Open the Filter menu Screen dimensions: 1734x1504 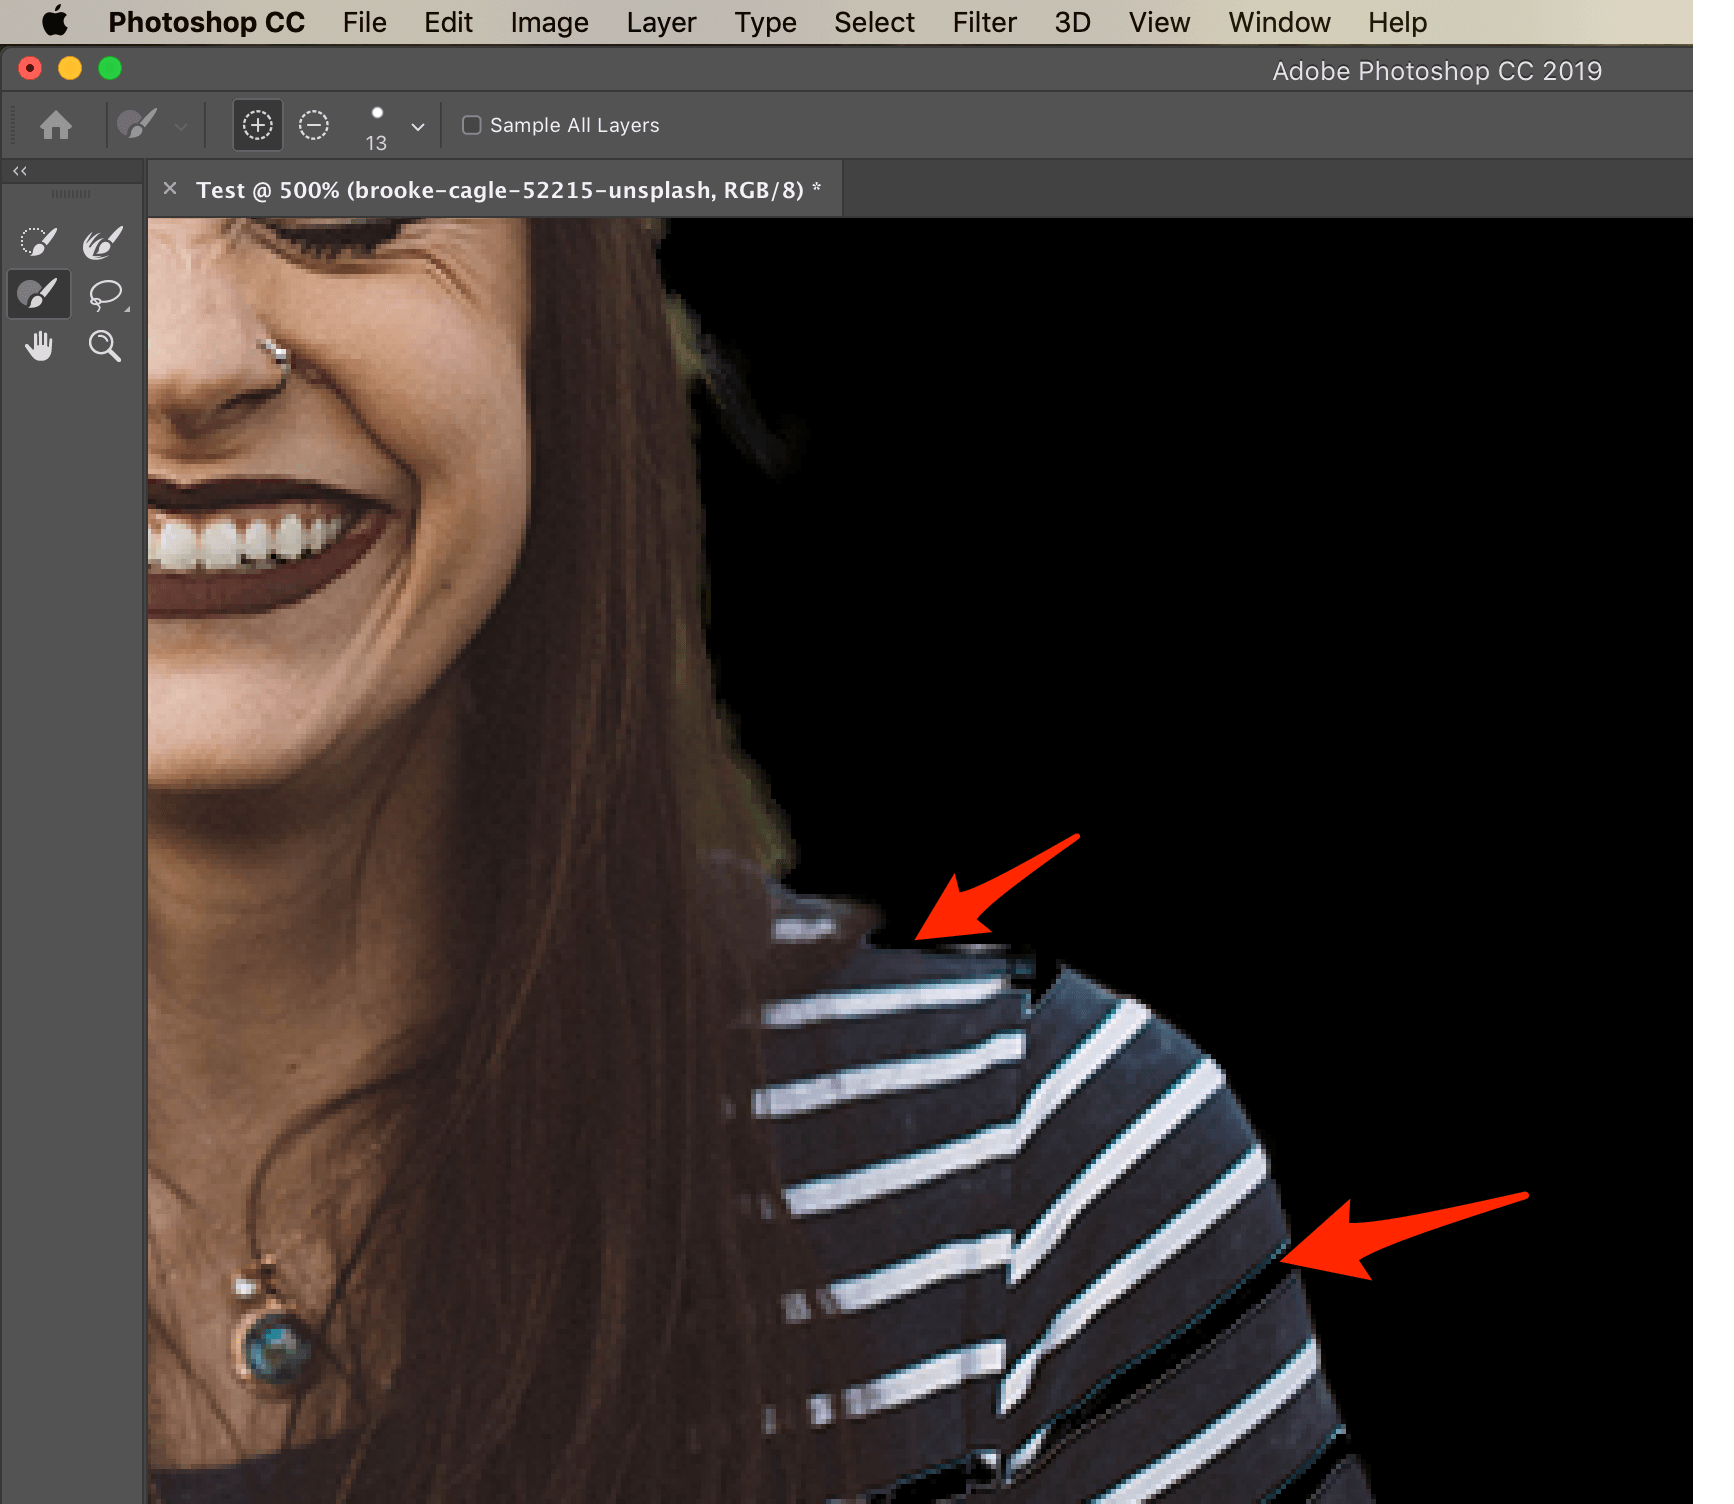984,22
